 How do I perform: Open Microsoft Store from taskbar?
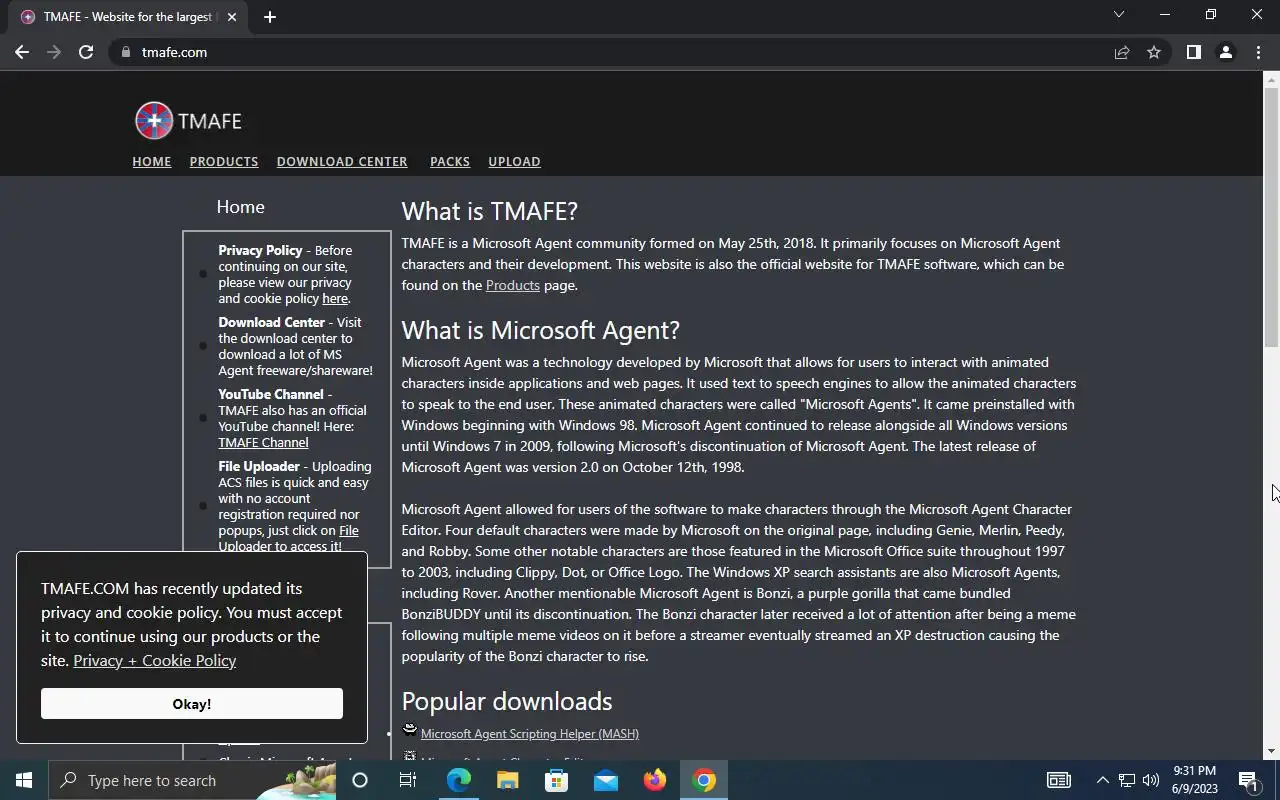556,780
